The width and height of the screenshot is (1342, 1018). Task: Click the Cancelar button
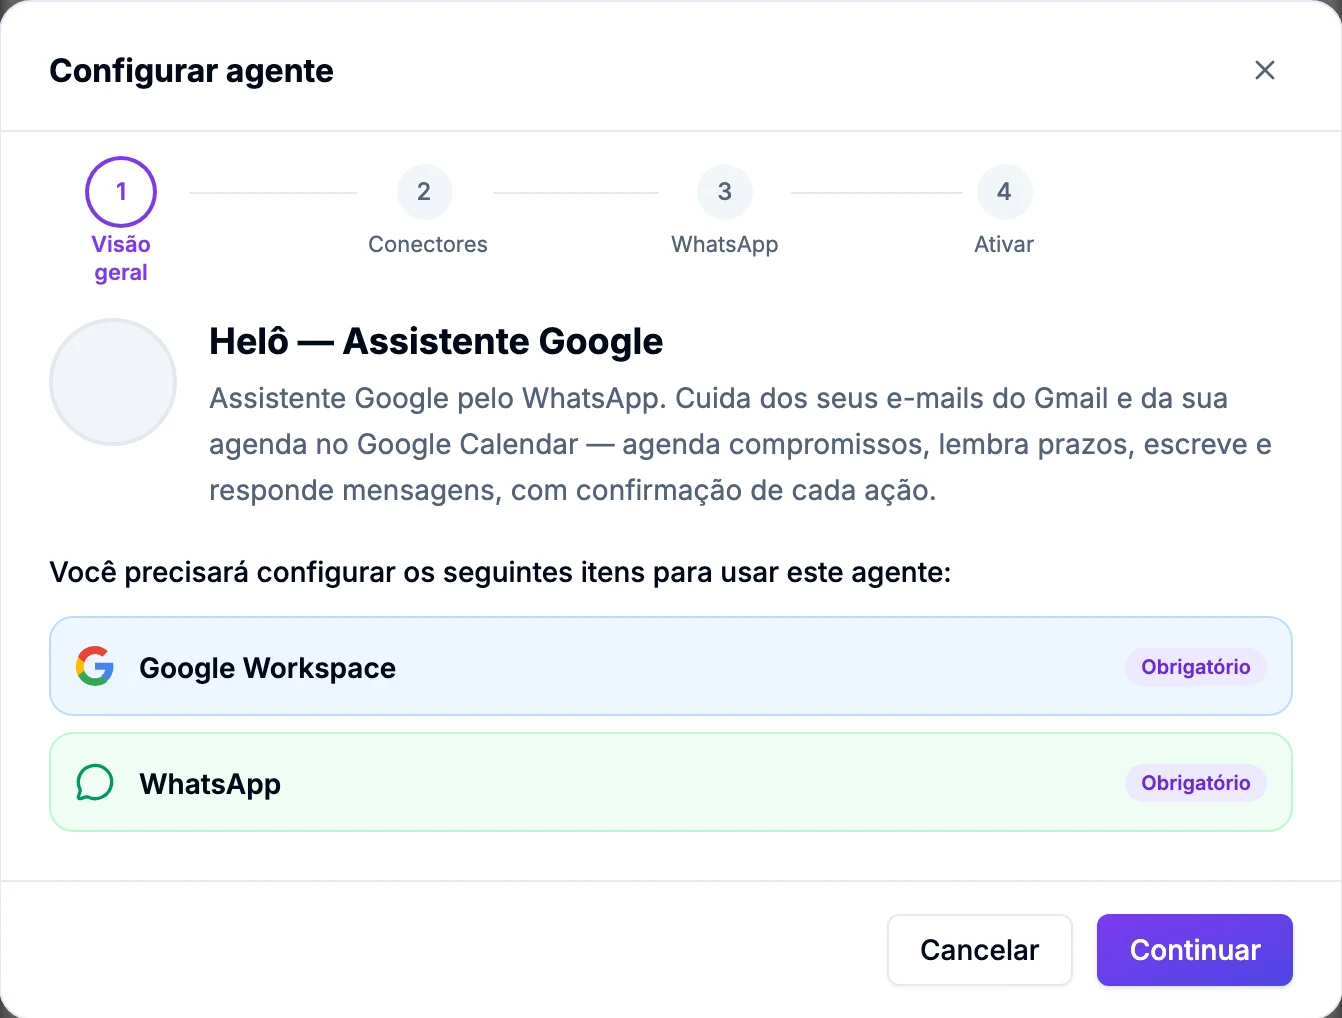pos(980,950)
